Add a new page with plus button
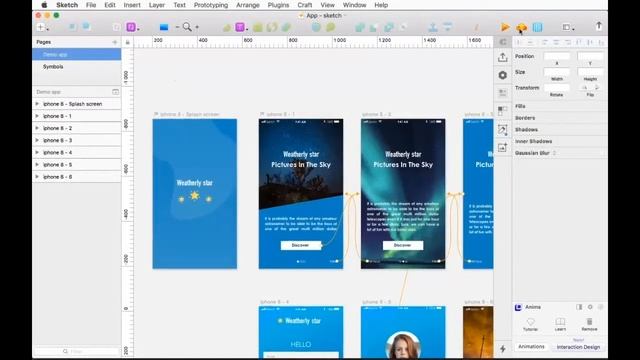The height and width of the screenshot is (360, 640). (x=115, y=42)
